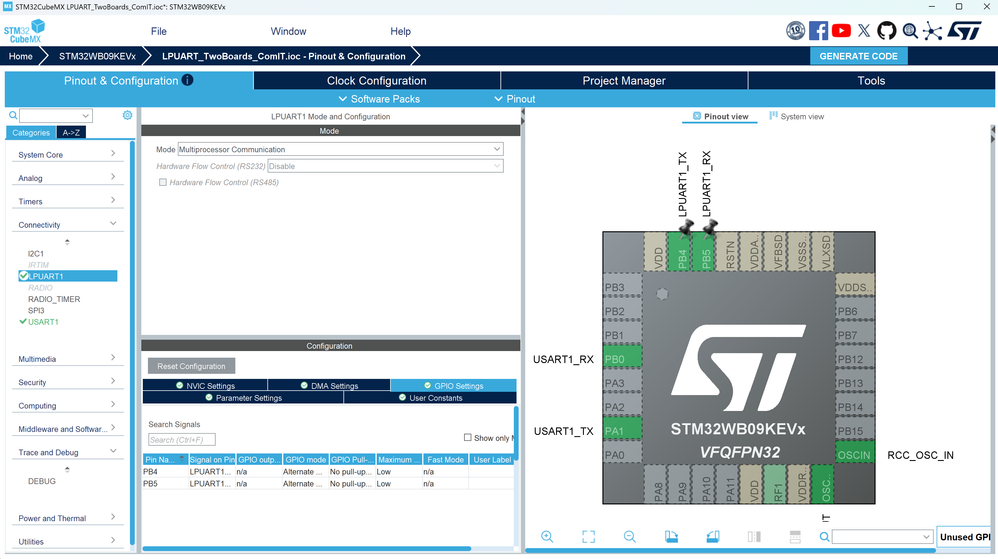Zoom in on the pinout view
The width and height of the screenshot is (998, 559).
click(547, 537)
